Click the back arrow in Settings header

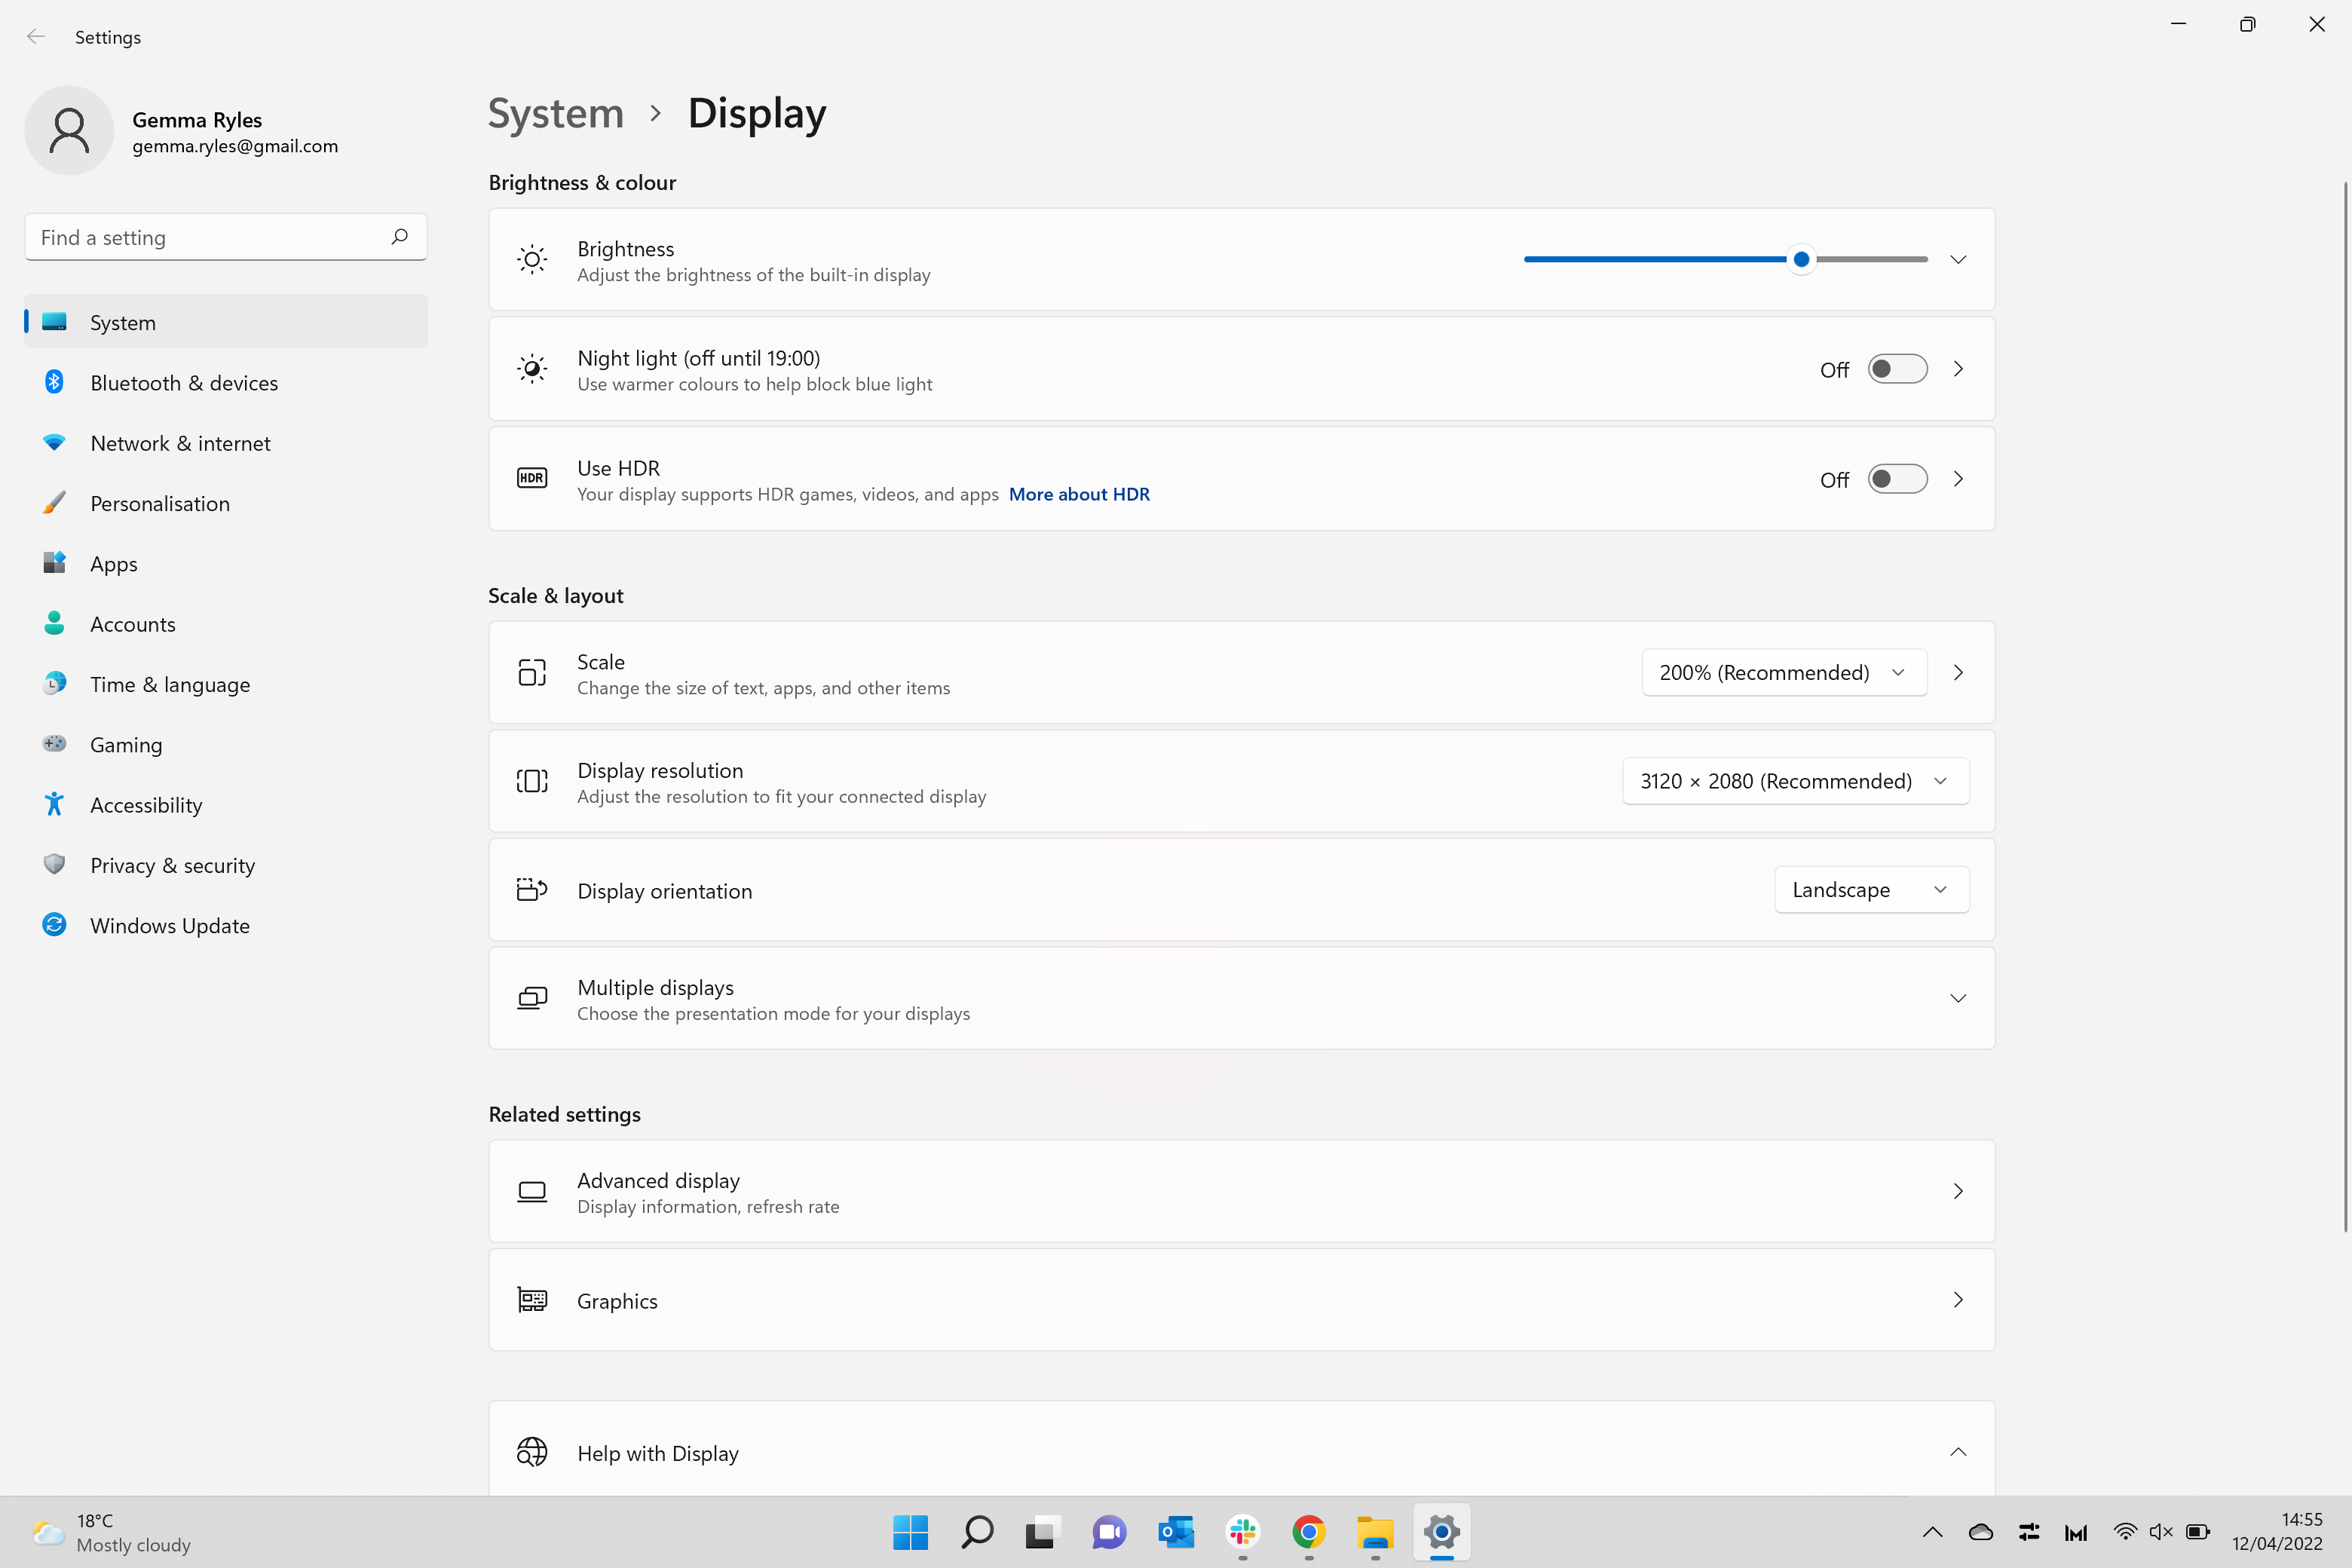click(x=36, y=37)
